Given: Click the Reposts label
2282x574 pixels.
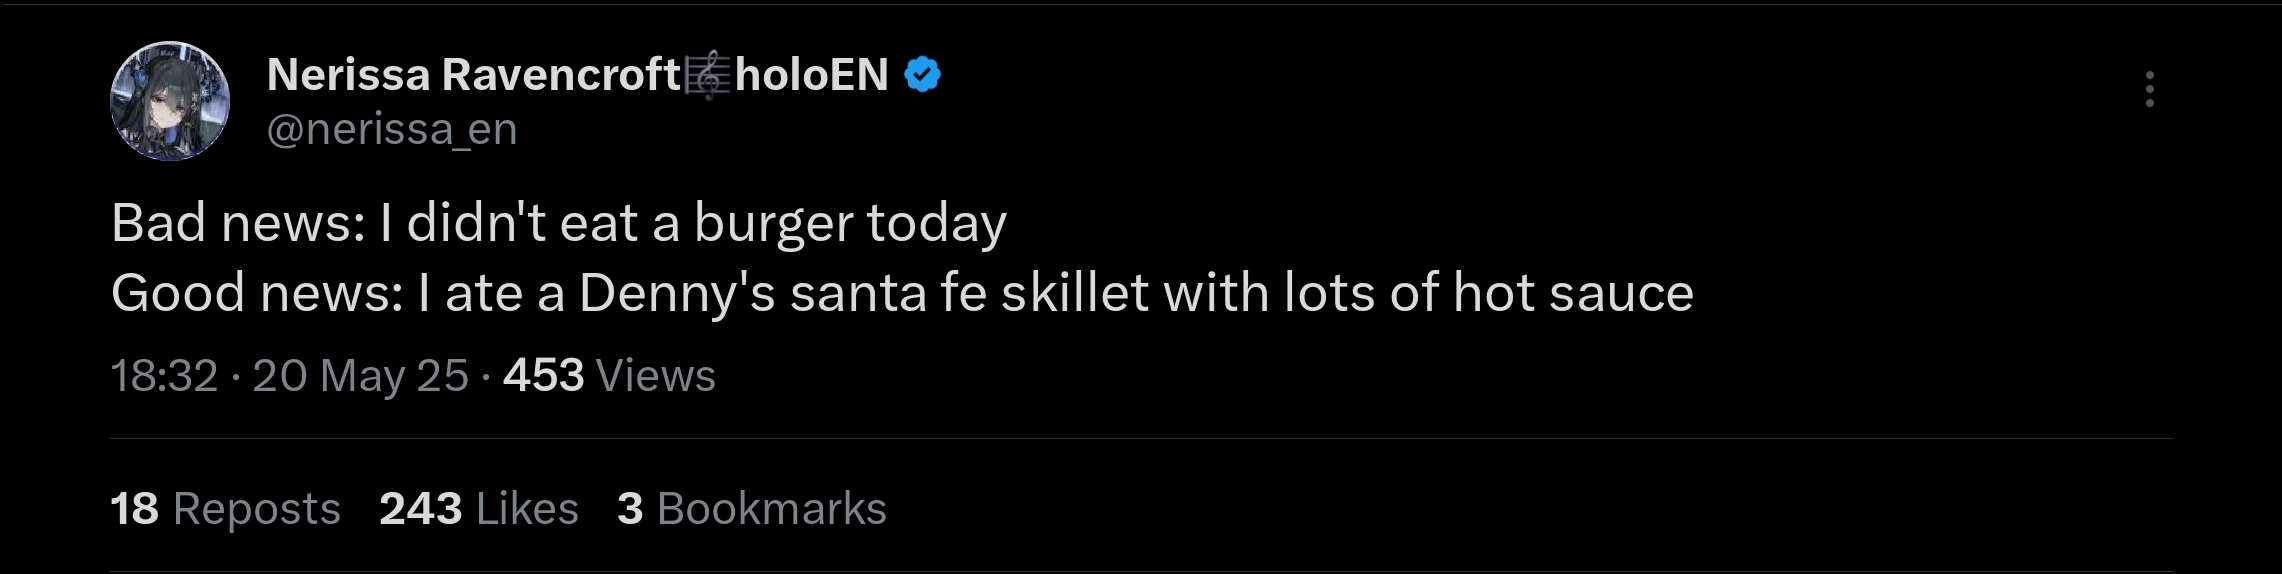Looking at the screenshot, I should 257,509.
